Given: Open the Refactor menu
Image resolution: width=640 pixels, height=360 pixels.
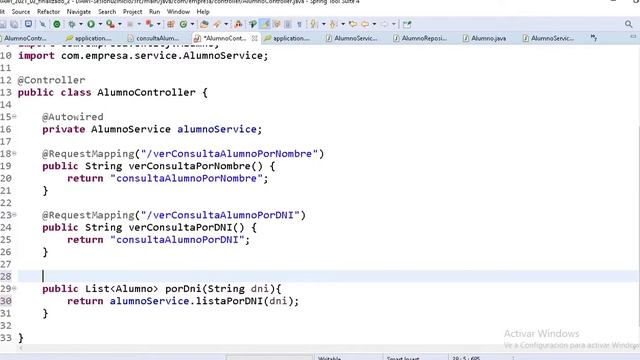Looking at the screenshot, I should [x=48, y=11].
